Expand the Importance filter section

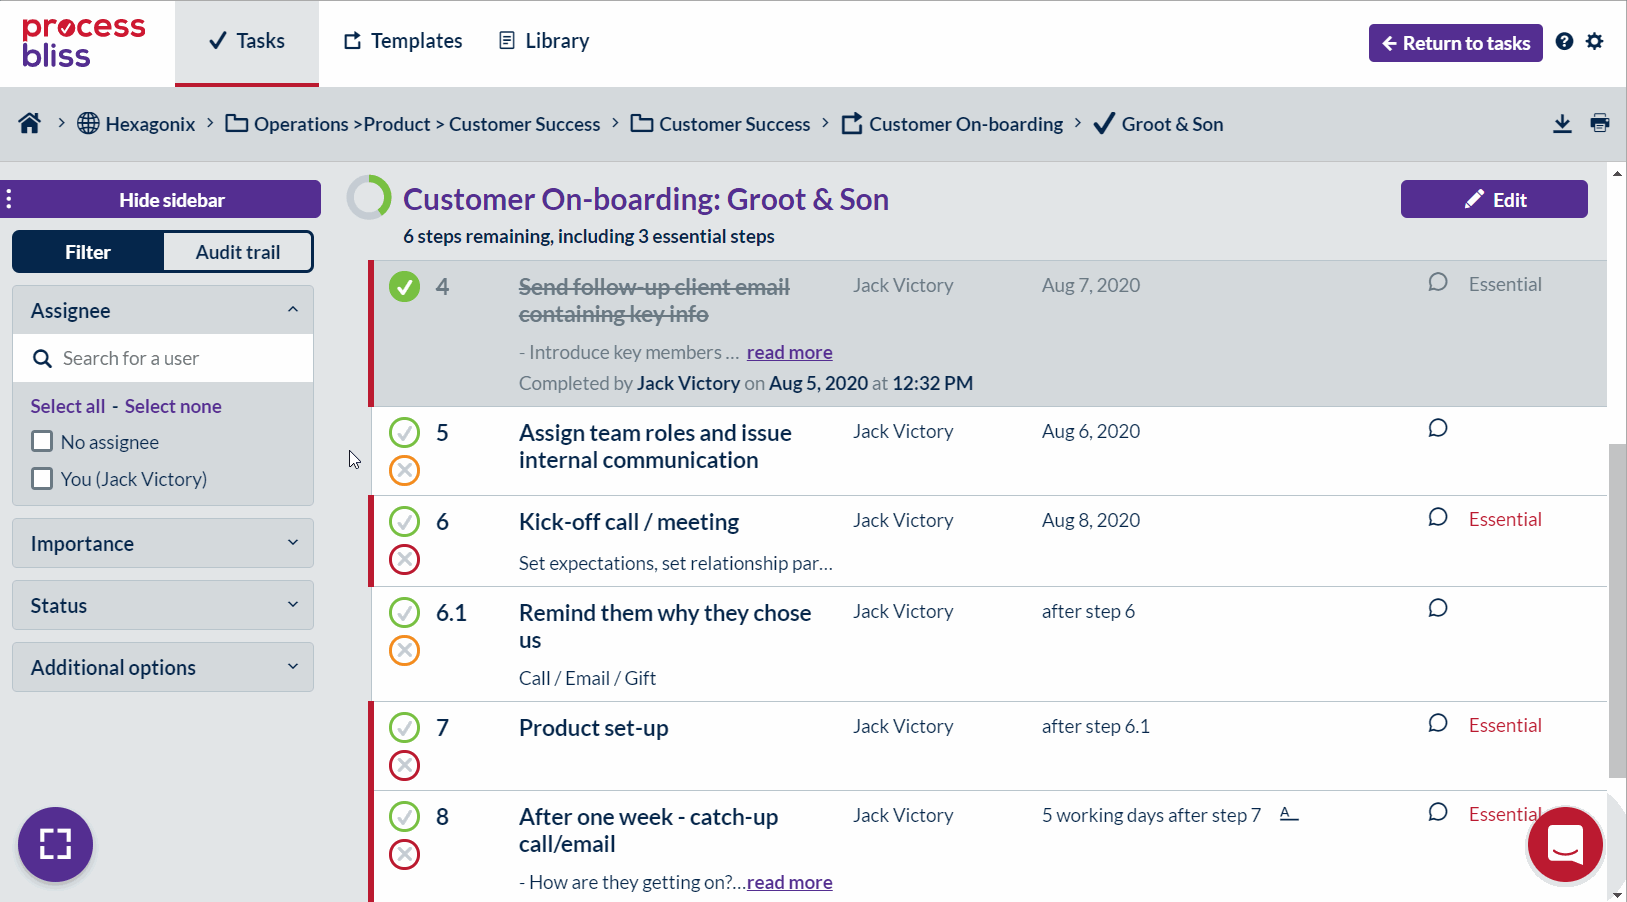coord(163,544)
